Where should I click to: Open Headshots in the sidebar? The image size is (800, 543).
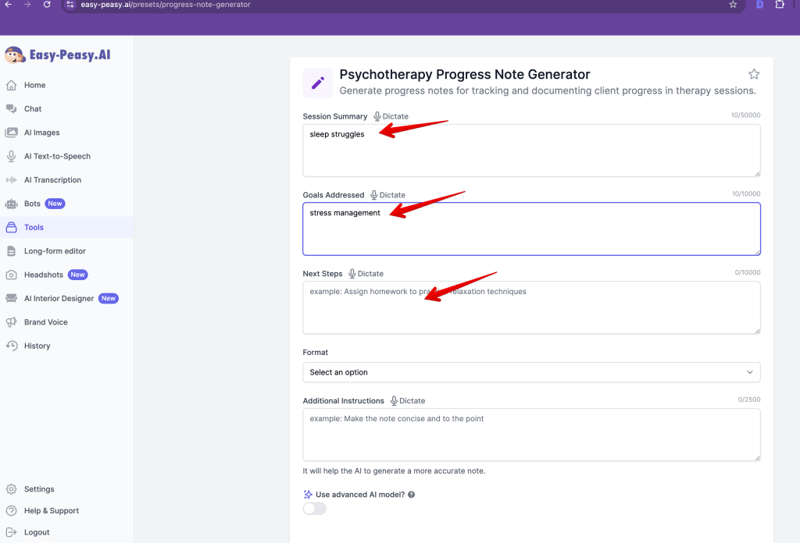[43, 275]
